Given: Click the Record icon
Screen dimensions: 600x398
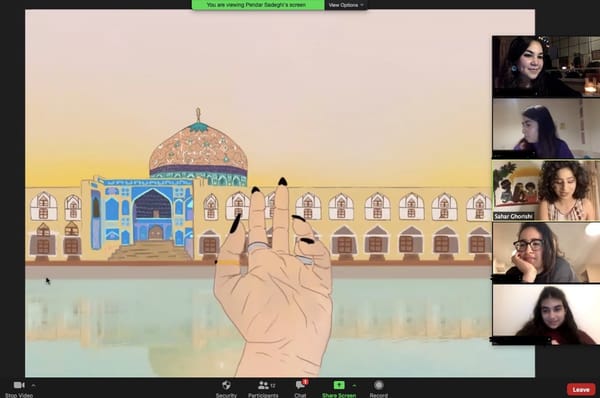Looking at the screenshot, I should coord(379,385).
